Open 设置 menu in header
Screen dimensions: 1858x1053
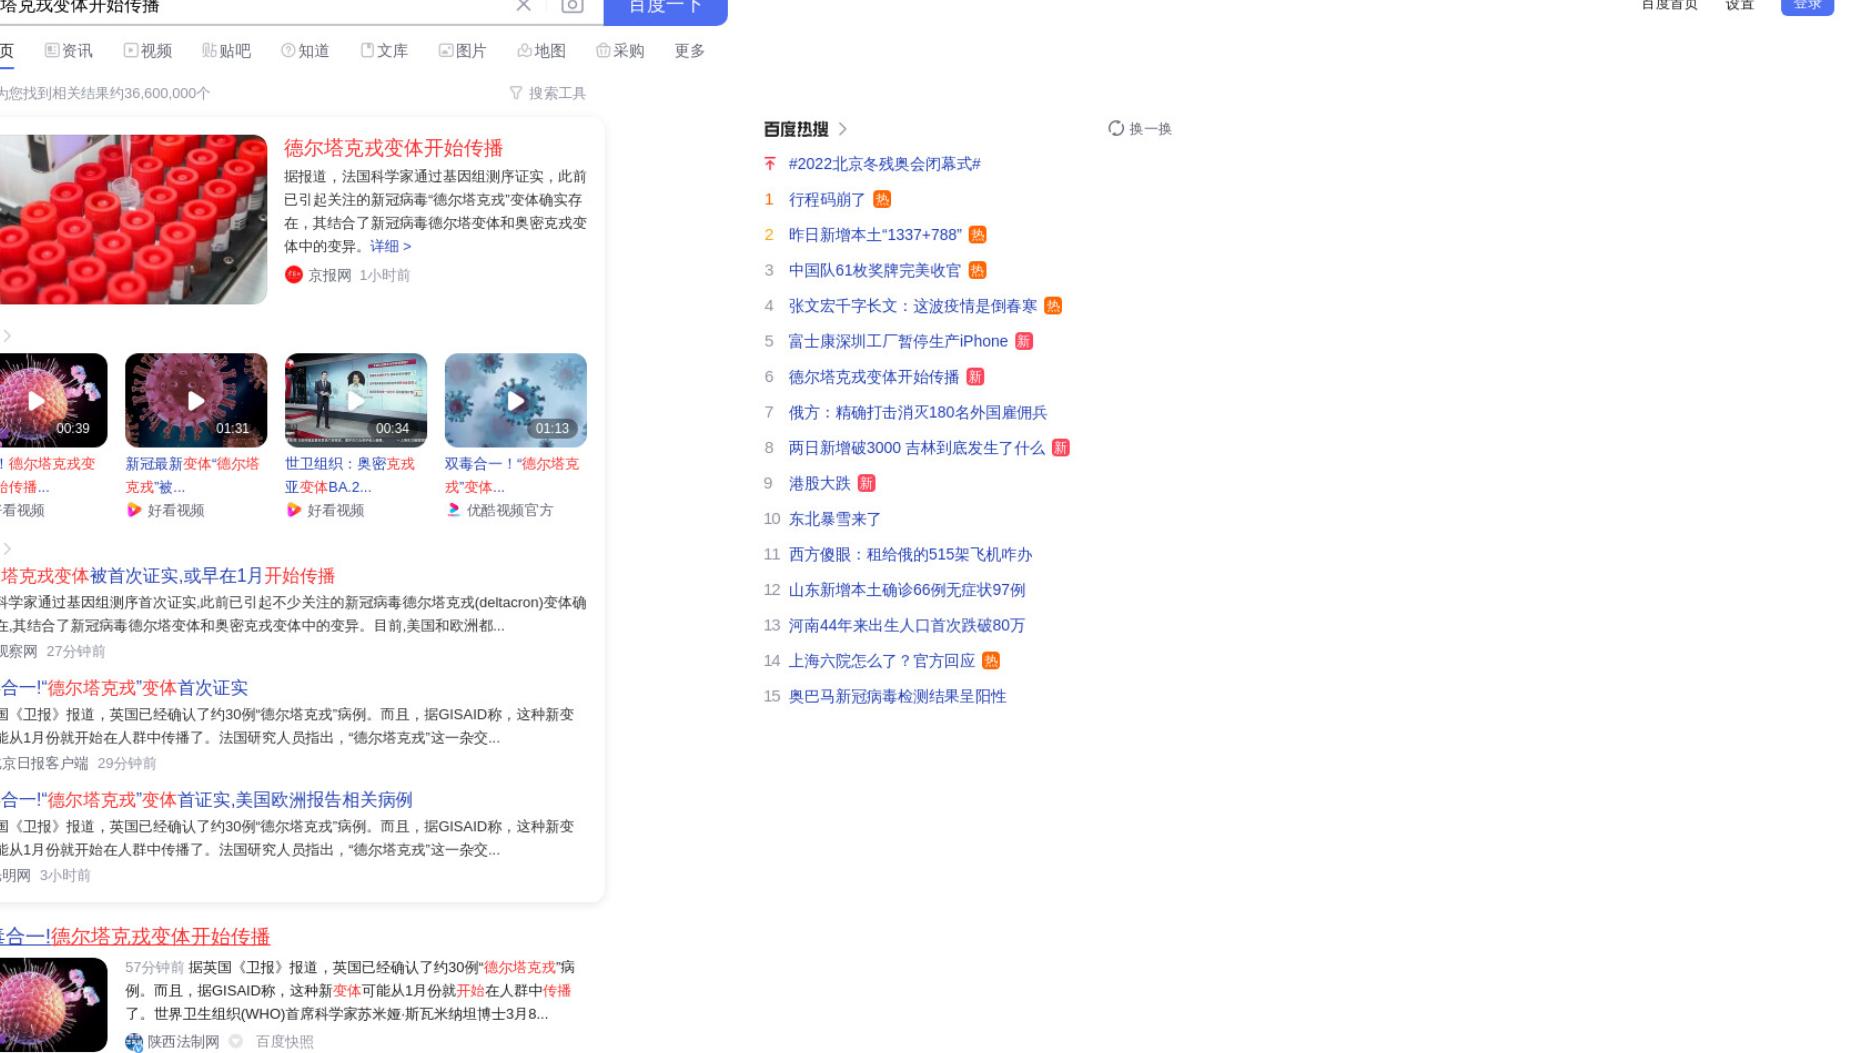coord(1740,5)
